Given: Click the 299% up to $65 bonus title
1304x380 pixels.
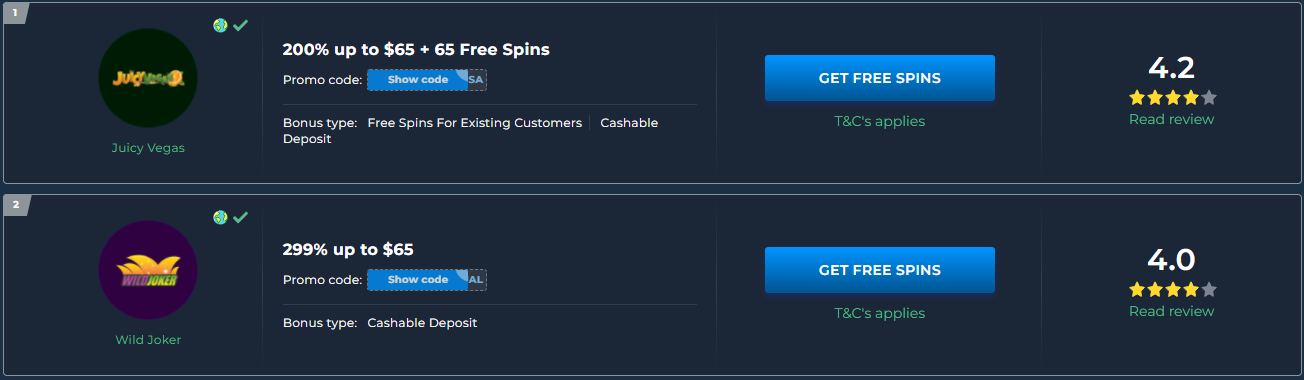Looking at the screenshot, I should point(348,250).
